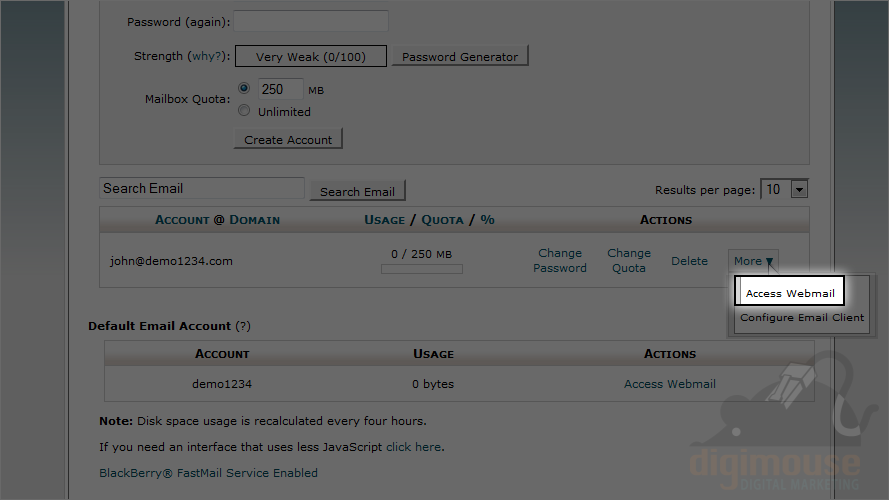Click the Search Email text field
Image resolution: width=889 pixels, height=500 pixels.
pyautogui.click(x=202, y=188)
